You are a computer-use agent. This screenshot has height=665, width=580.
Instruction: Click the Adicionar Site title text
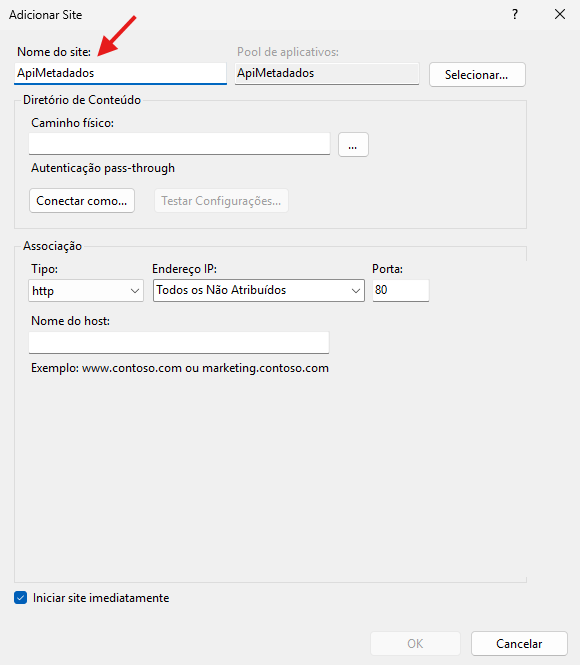click(x=45, y=15)
